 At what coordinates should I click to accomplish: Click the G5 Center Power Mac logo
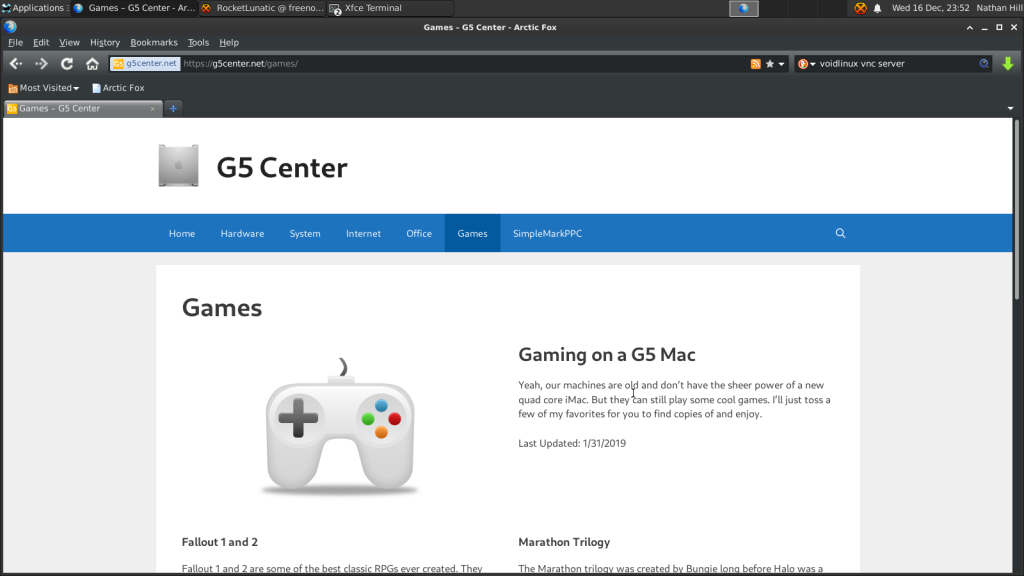(178, 166)
